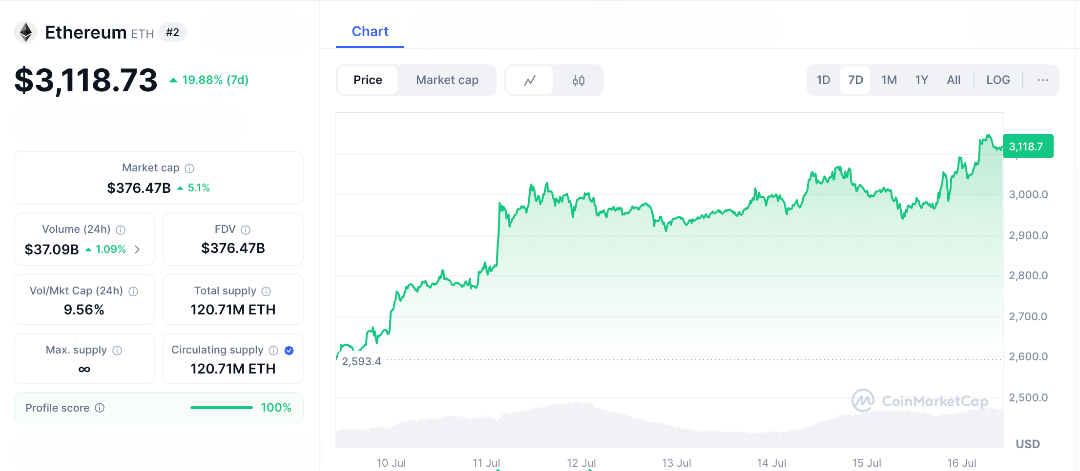Open the chart more options ellipsis

1043,81
